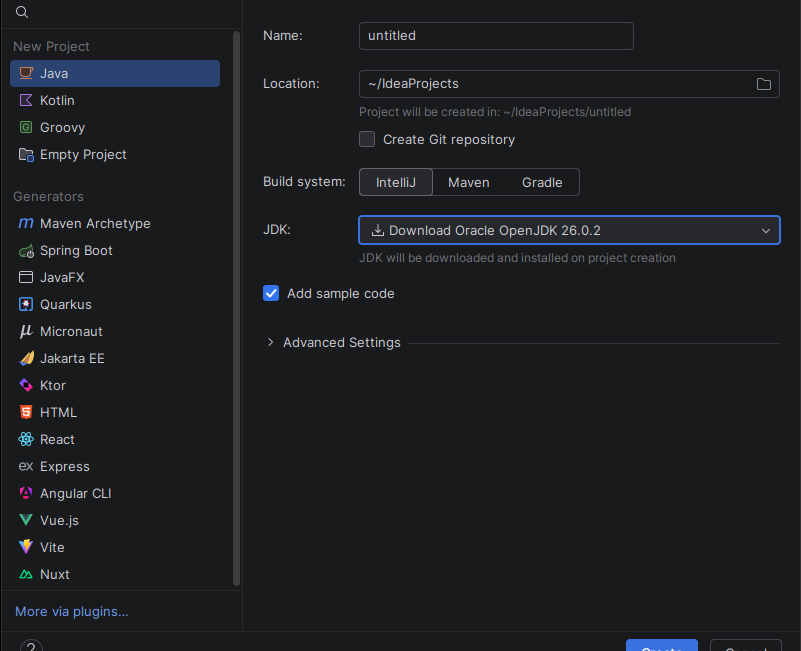This screenshot has width=801, height=651.
Task: Choose IntelliJ build system
Action: point(396,182)
